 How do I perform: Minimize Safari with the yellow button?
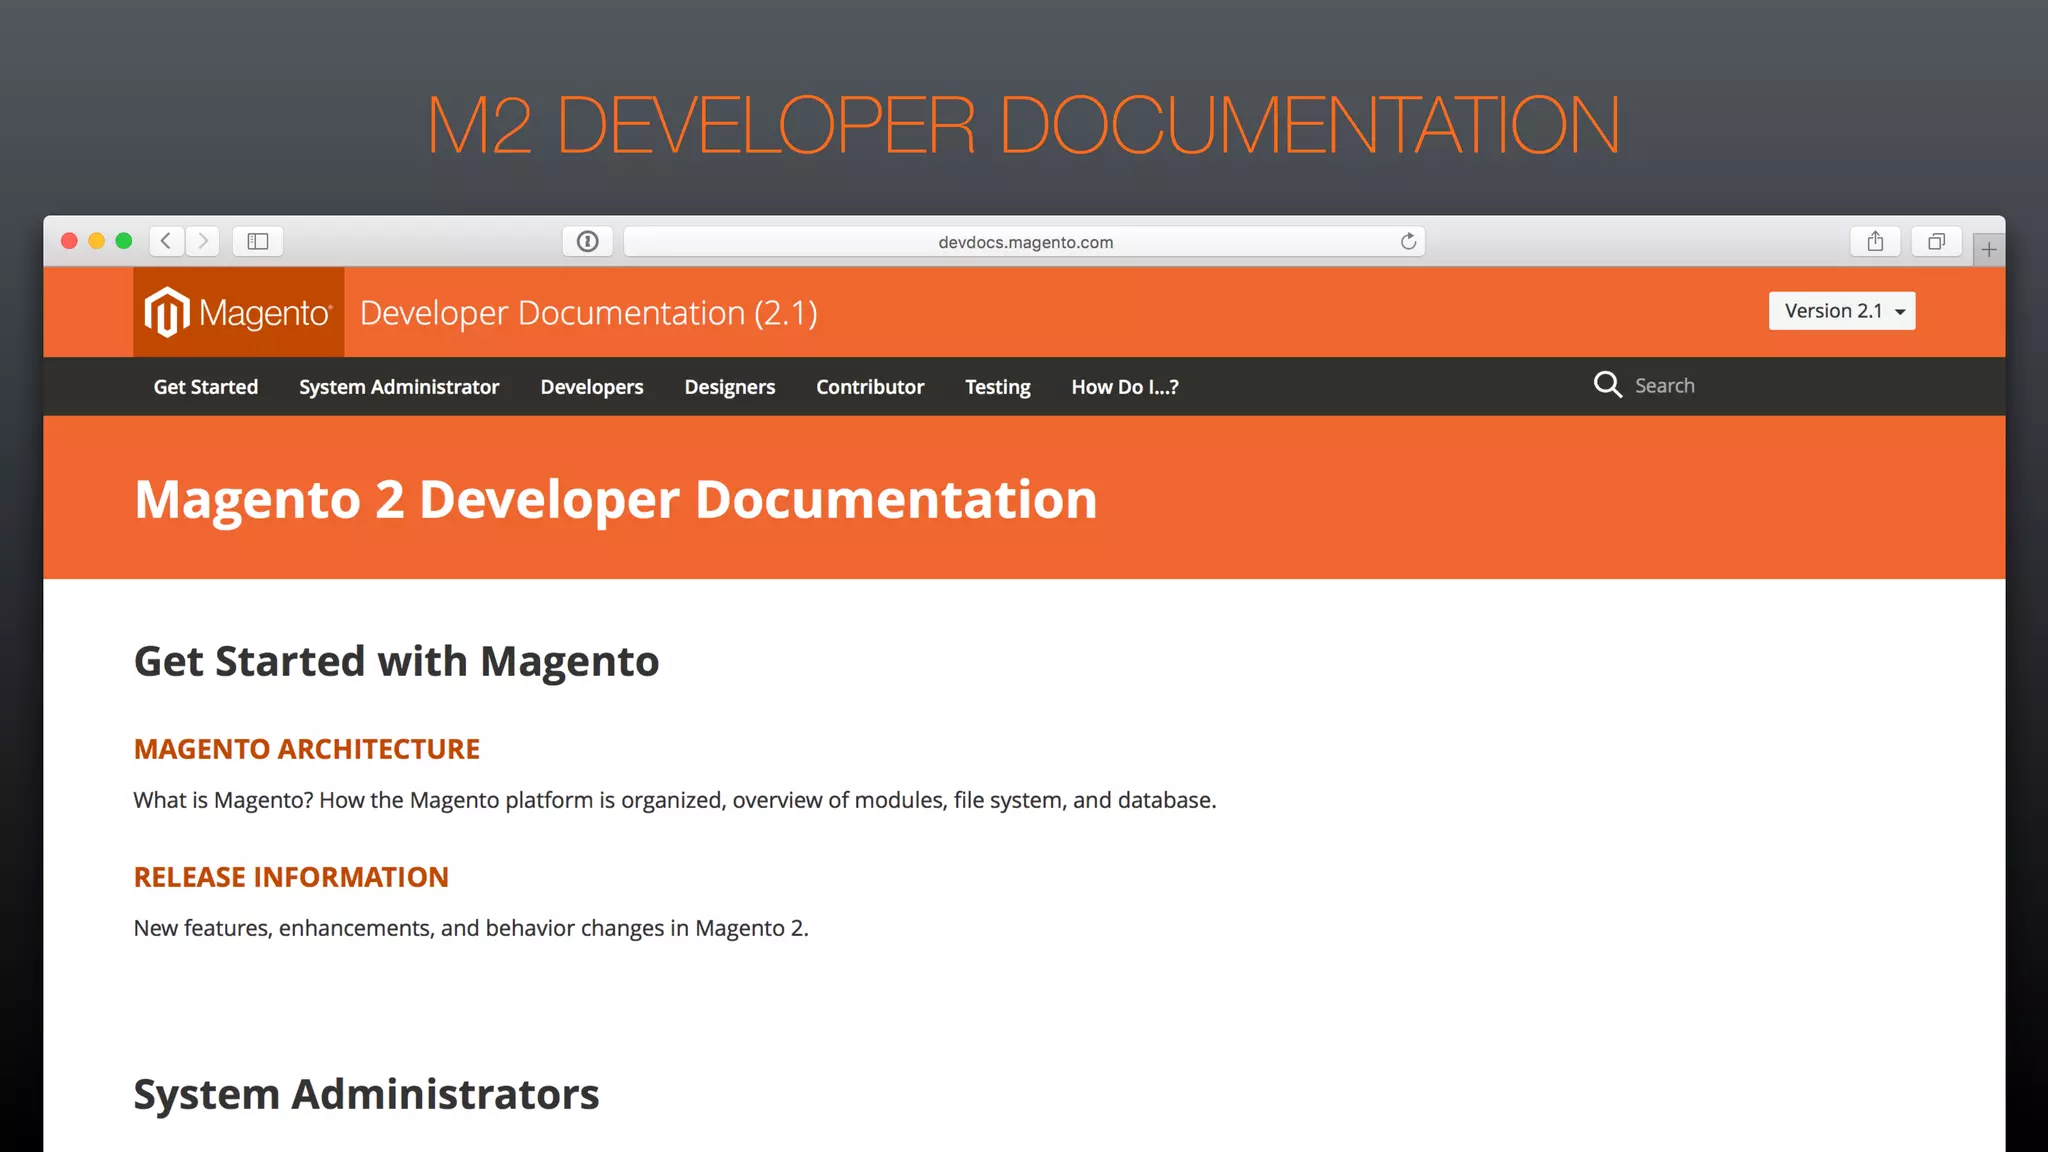[x=96, y=241]
